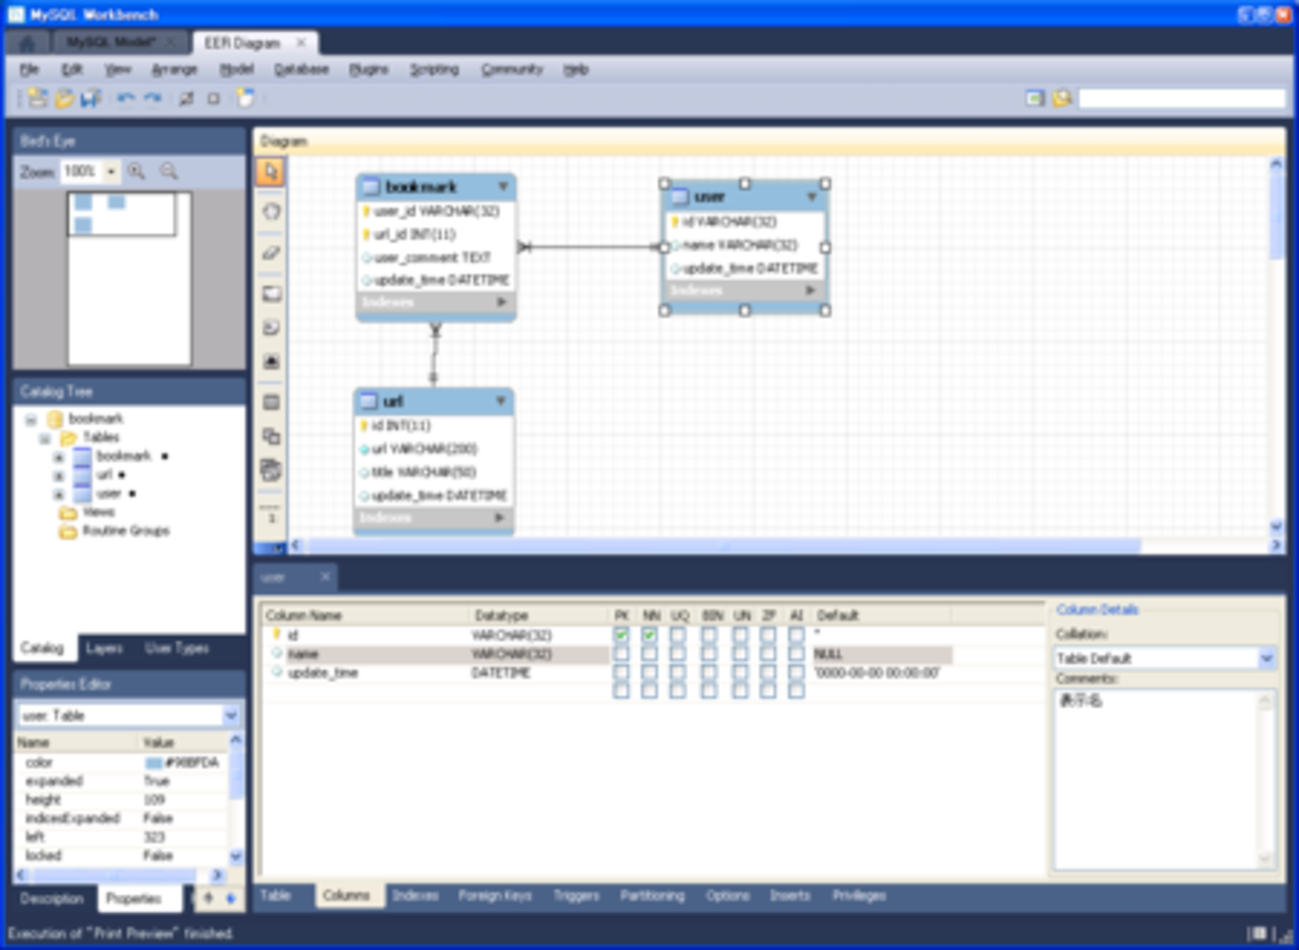This screenshot has height=950, width=1299.
Task: Open the Plugins menu
Action: [369, 69]
